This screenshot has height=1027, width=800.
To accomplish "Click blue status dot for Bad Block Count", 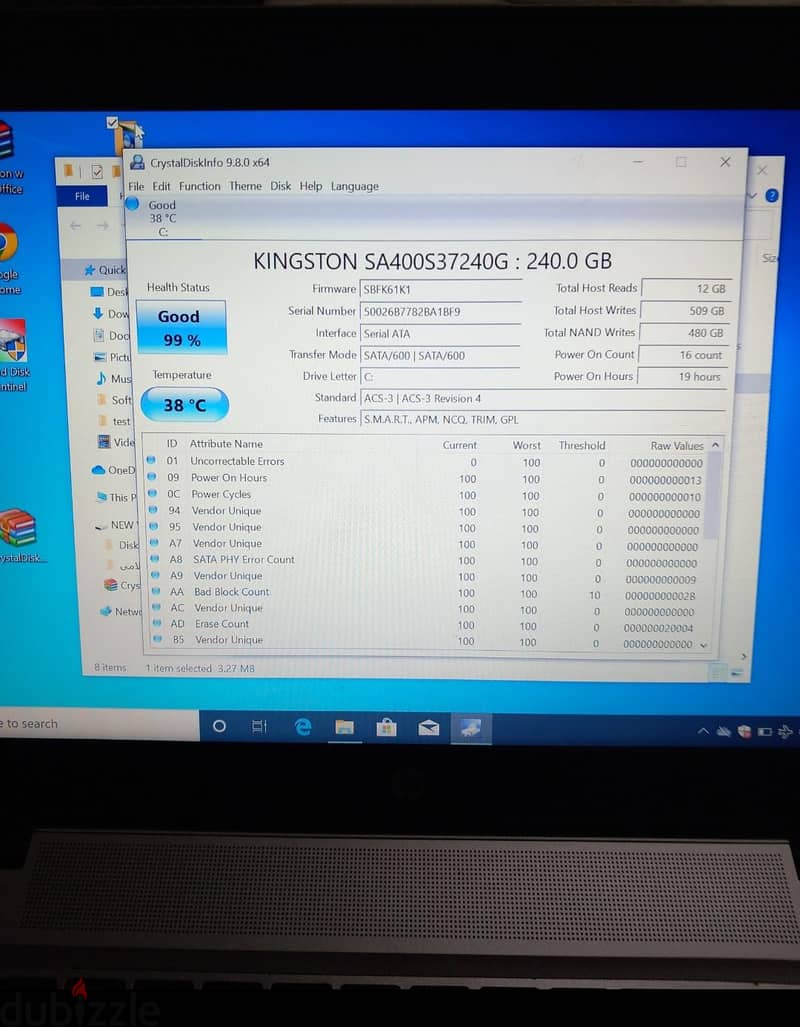I will 156,591.
